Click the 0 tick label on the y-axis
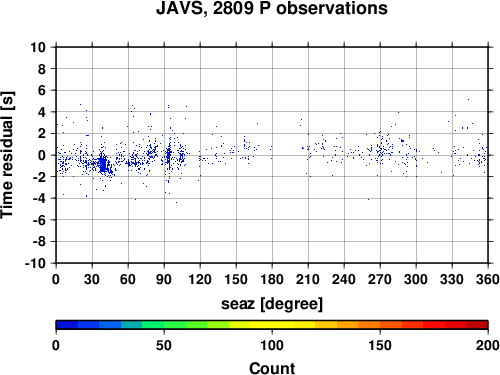 coord(42,155)
